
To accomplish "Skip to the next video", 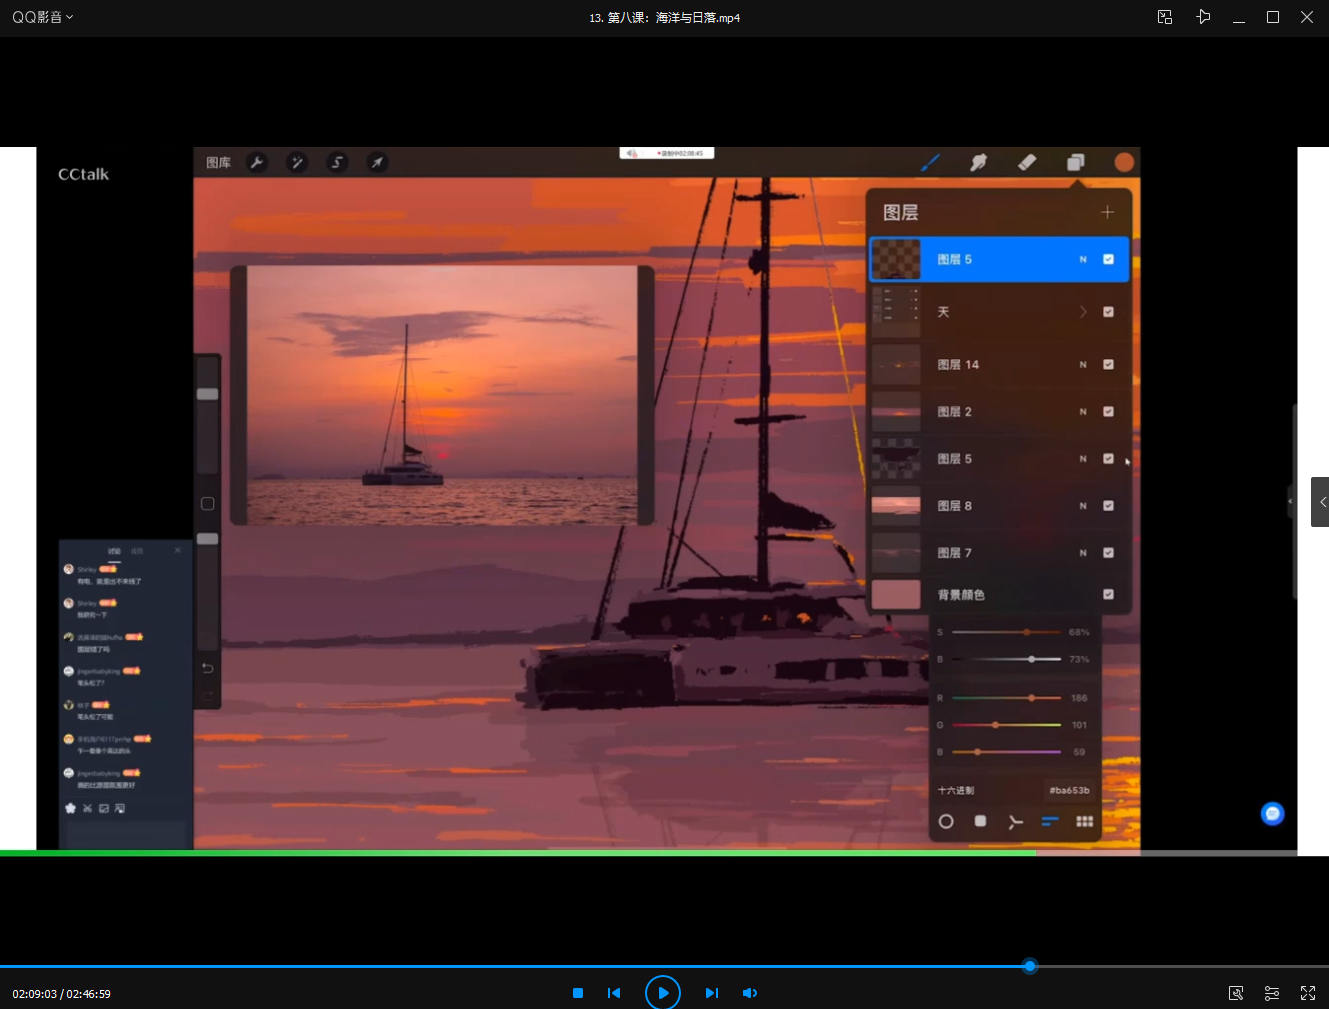I will coord(711,993).
